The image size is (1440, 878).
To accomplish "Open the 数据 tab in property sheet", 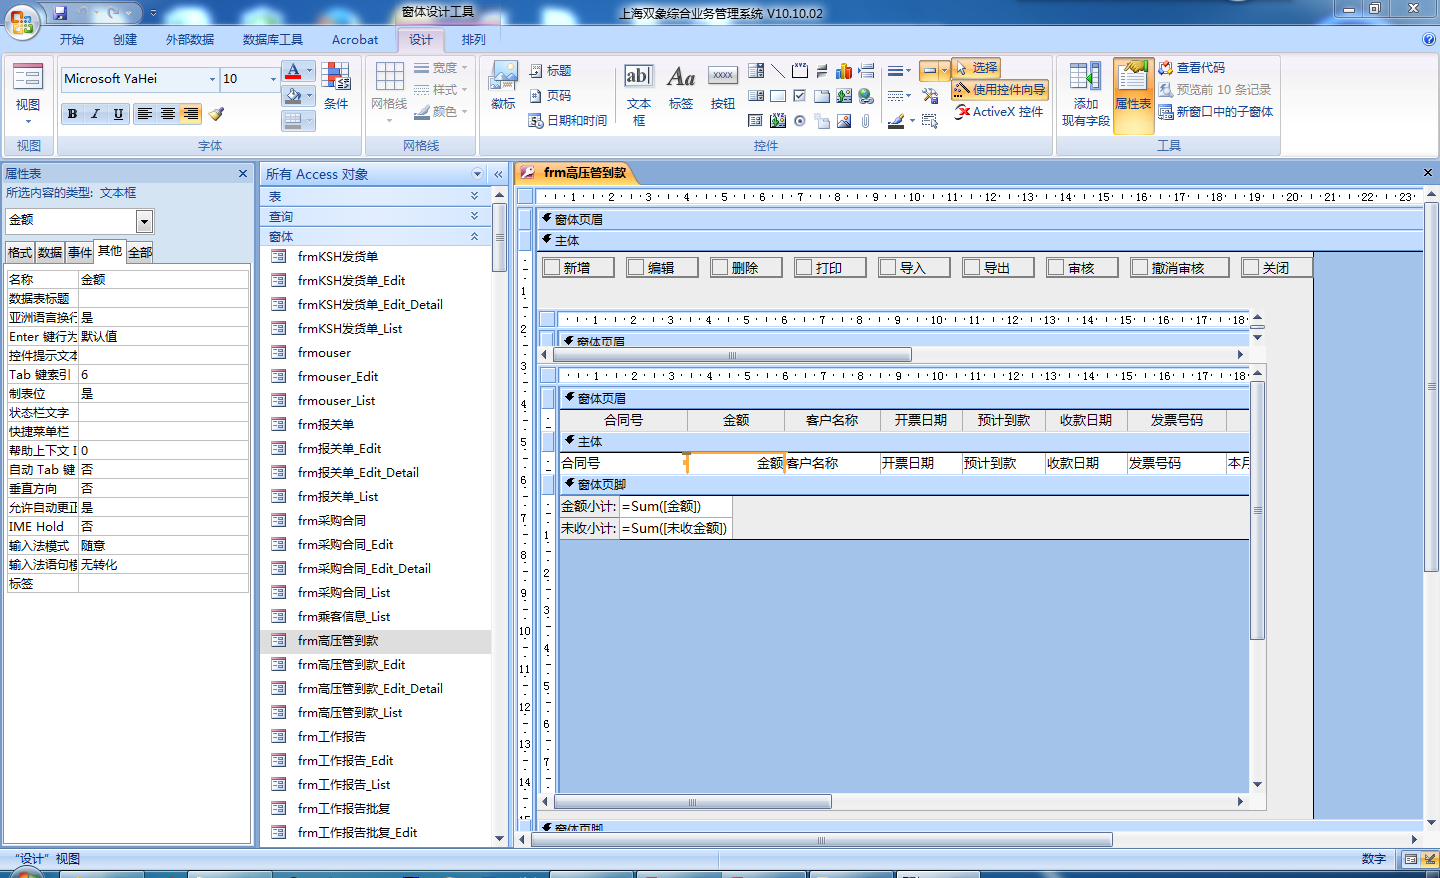I will (x=50, y=253).
